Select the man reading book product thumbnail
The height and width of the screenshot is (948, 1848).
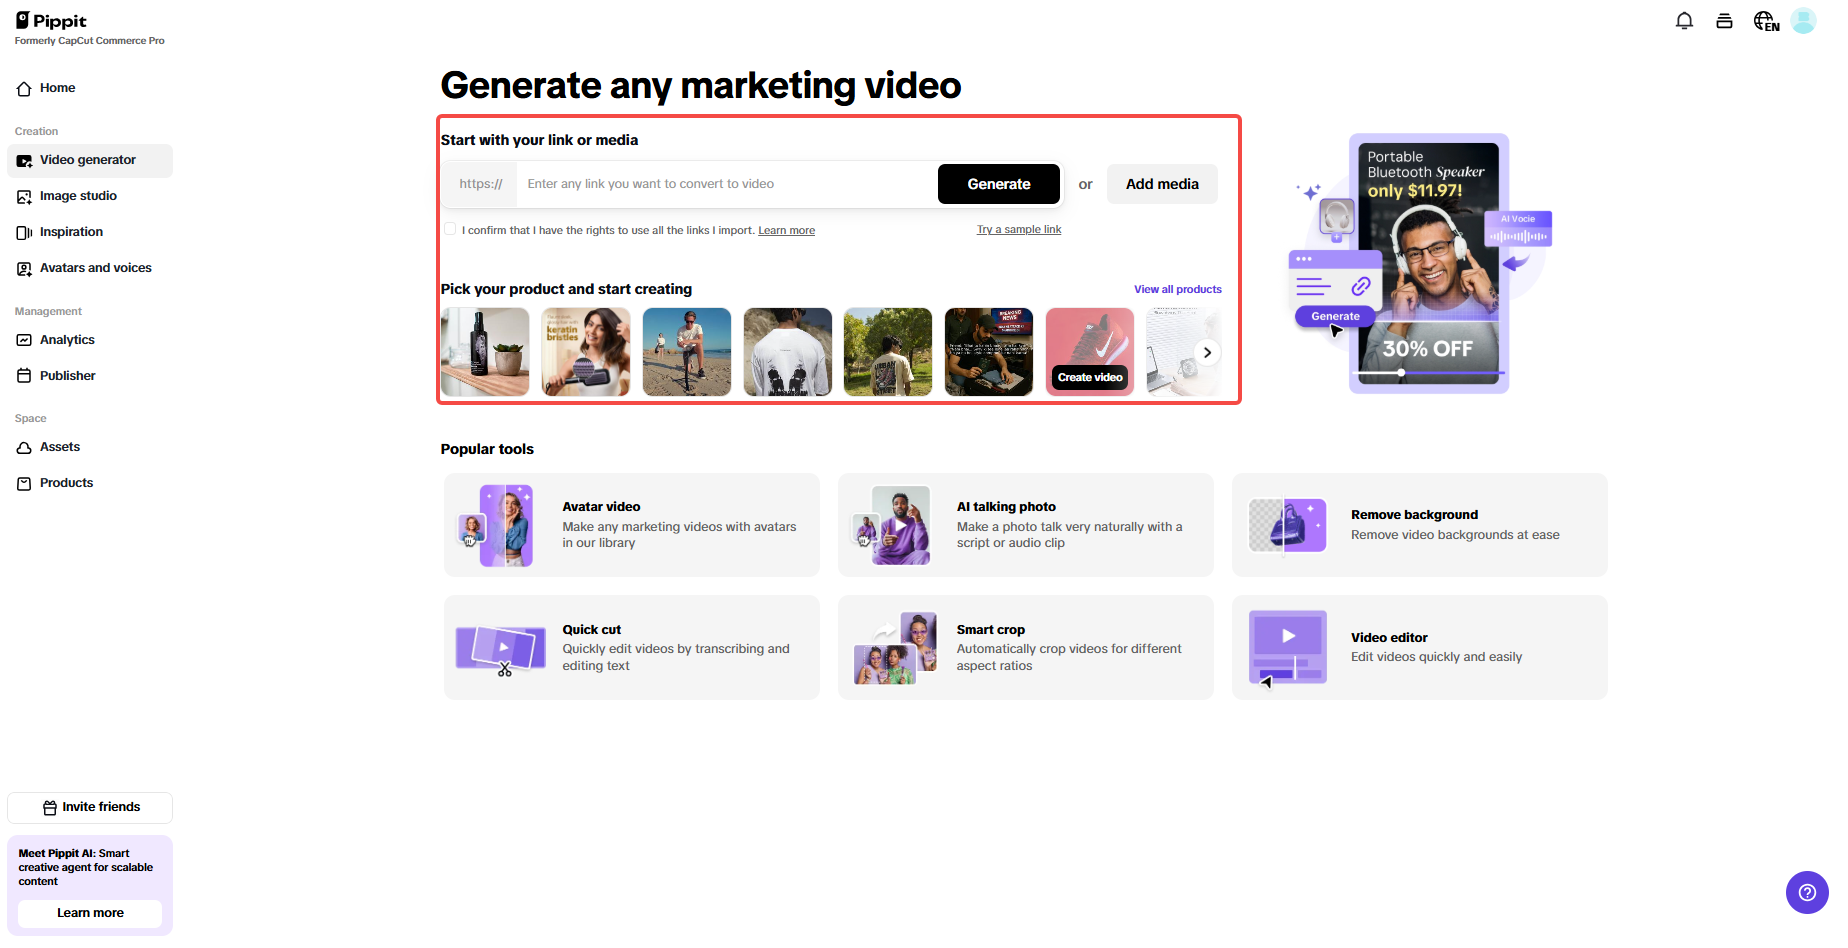click(989, 352)
